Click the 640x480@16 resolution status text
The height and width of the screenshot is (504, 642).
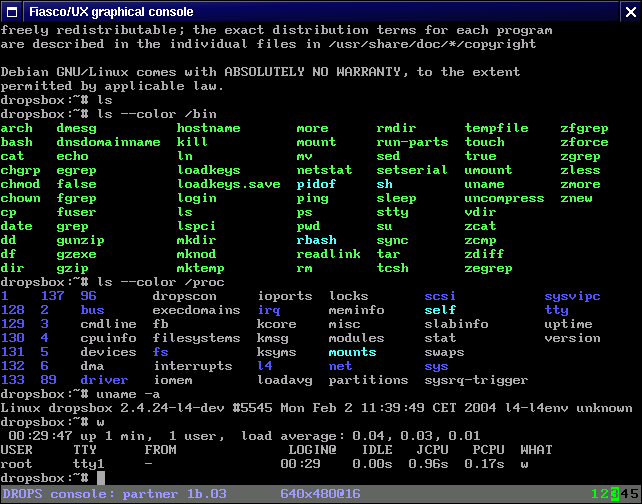click(320, 494)
